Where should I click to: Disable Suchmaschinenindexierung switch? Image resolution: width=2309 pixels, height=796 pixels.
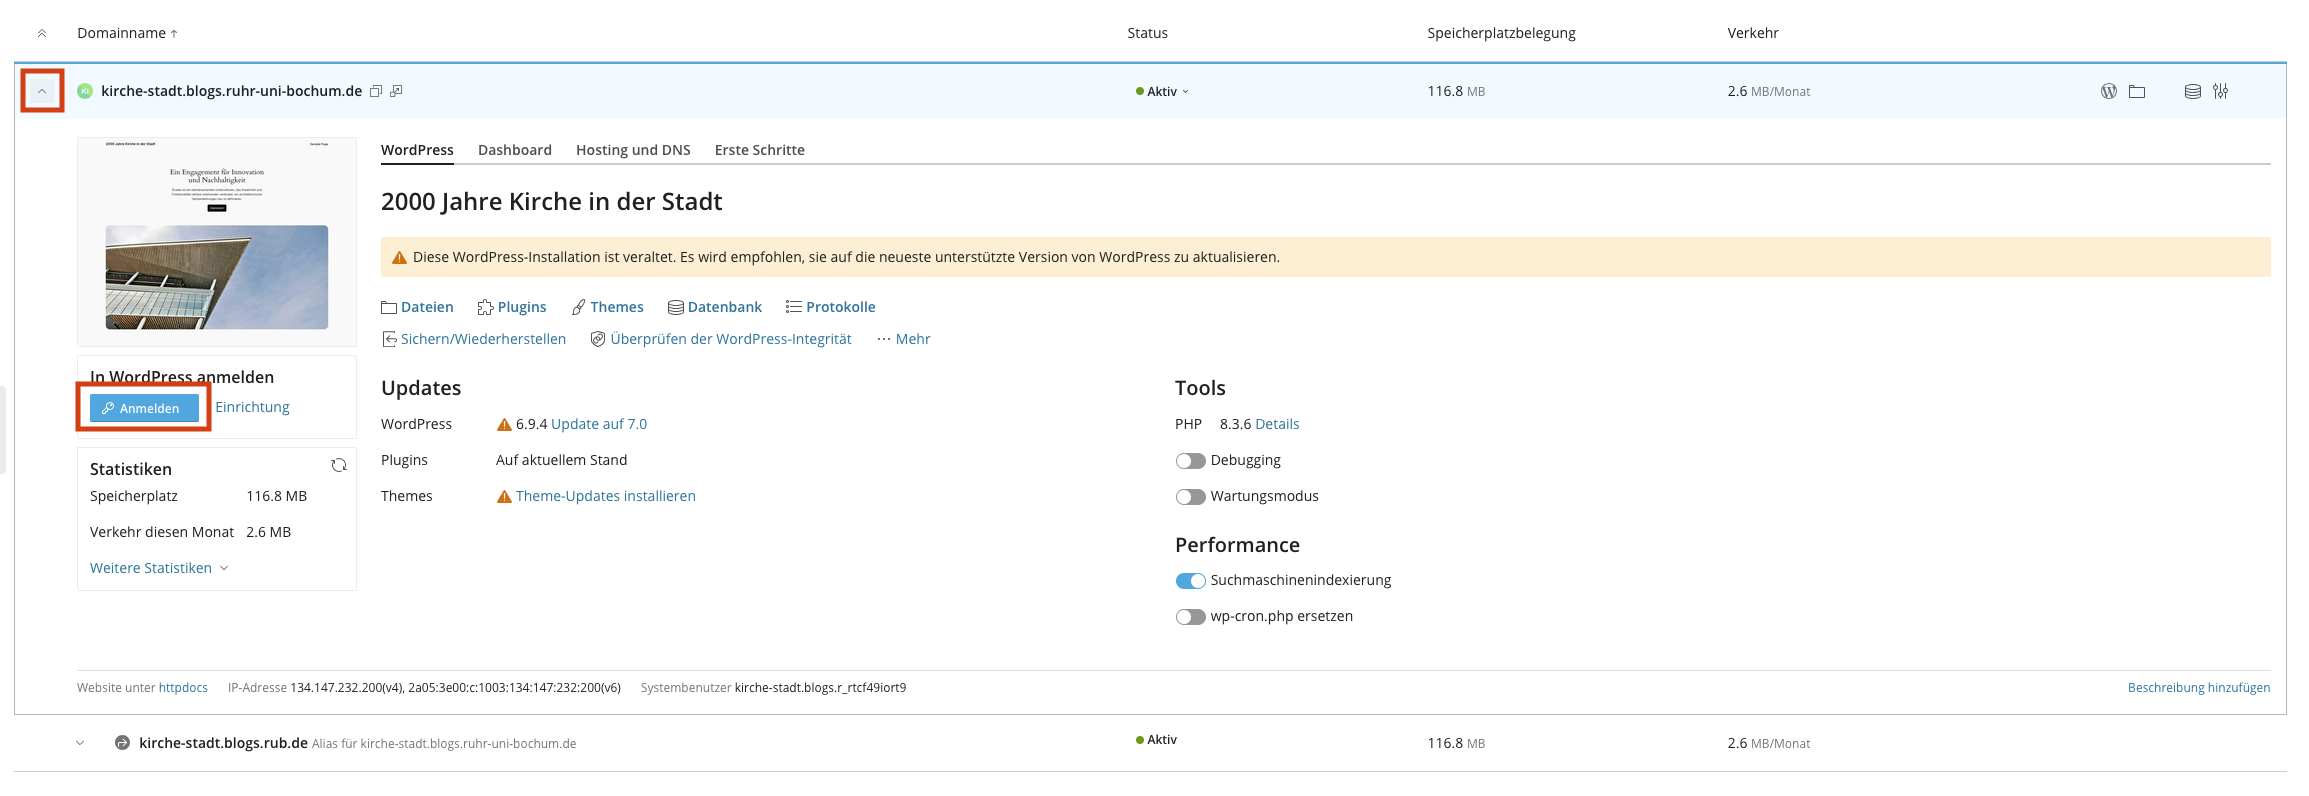click(x=1190, y=581)
